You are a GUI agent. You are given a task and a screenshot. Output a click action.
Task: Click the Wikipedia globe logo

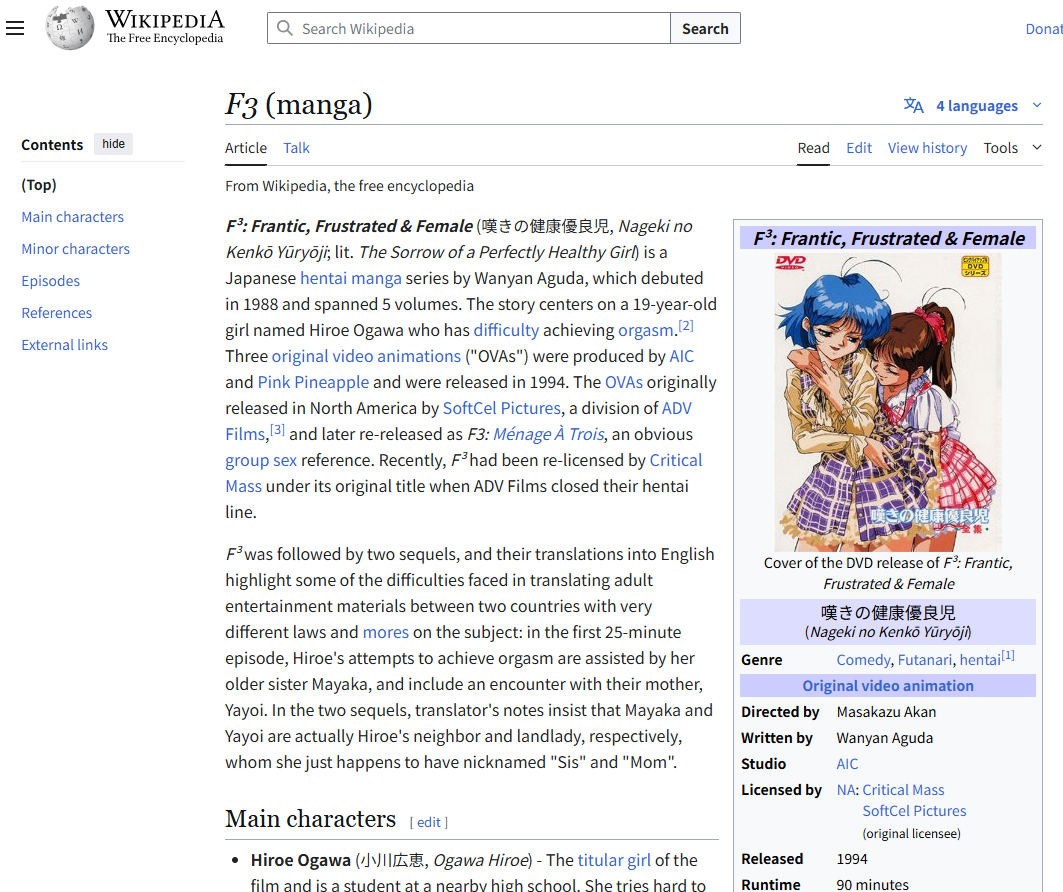click(70, 28)
